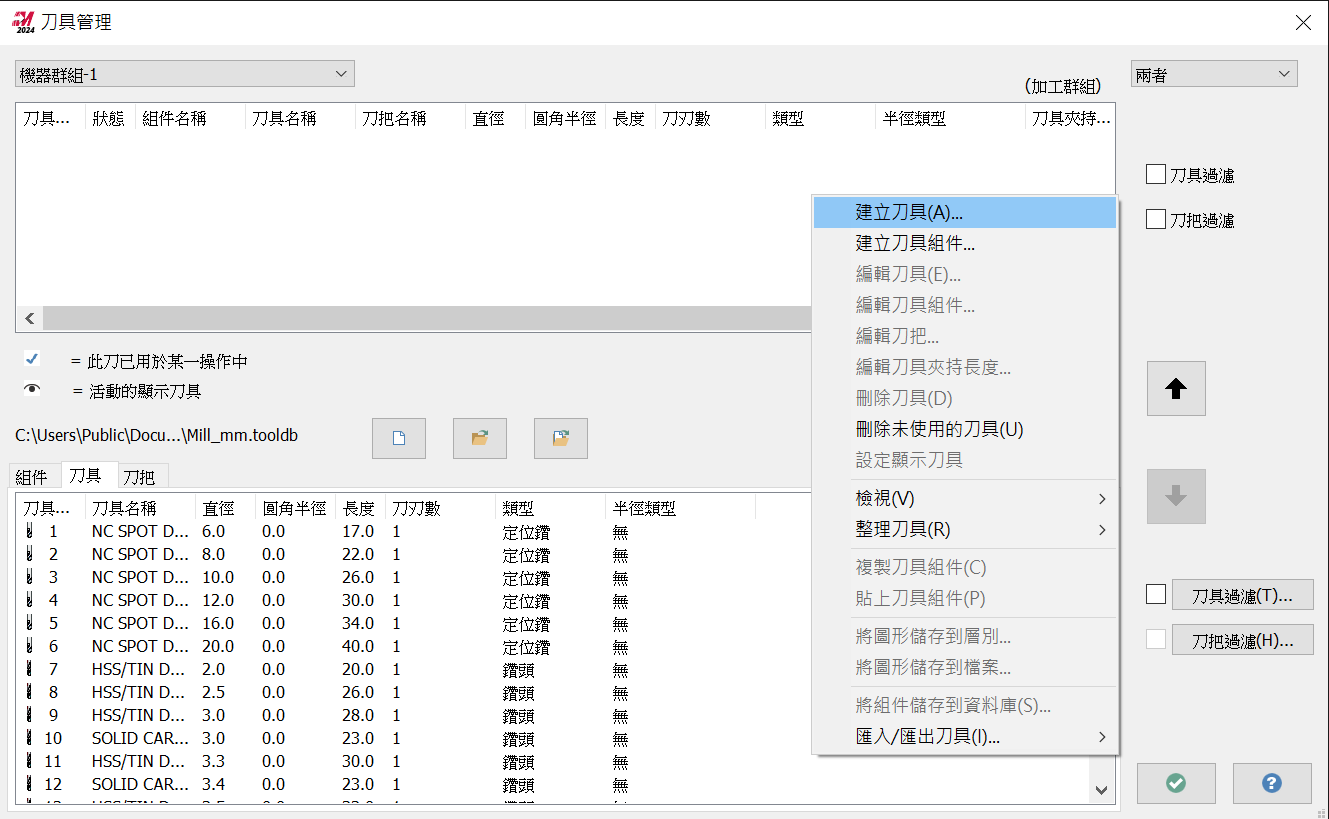Click the blue checkmark legend icon
1329x819 pixels.
pos(32,359)
